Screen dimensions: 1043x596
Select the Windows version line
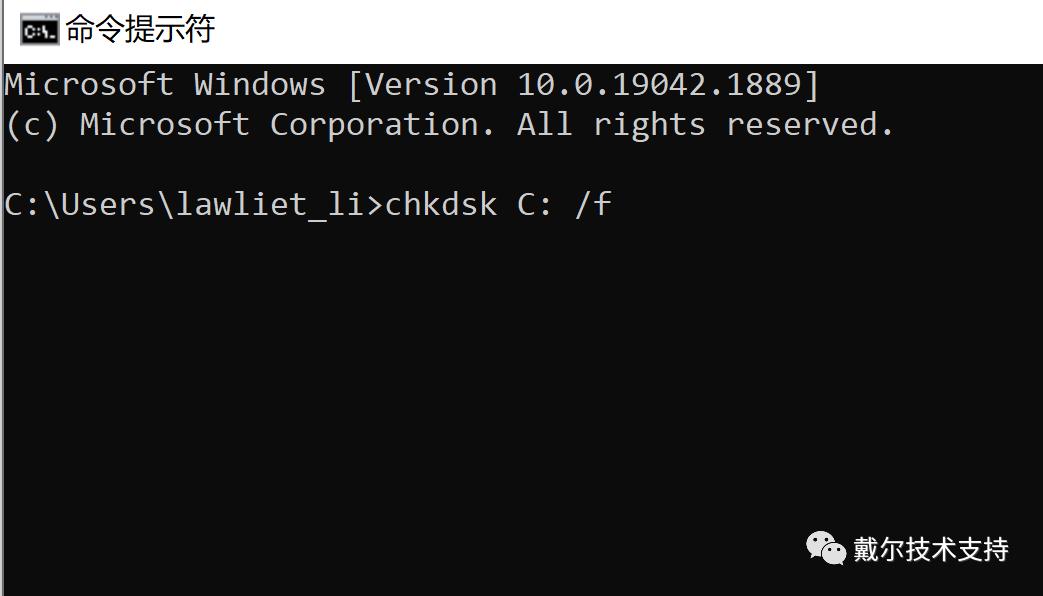click(x=410, y=84)
